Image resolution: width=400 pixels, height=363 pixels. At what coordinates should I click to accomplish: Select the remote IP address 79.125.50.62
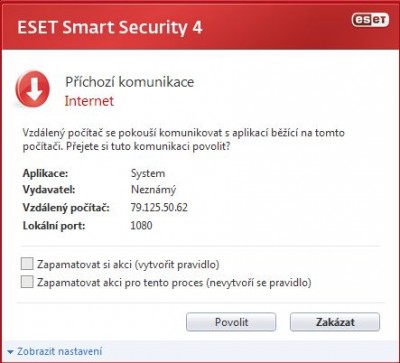[x=159, y=208]
